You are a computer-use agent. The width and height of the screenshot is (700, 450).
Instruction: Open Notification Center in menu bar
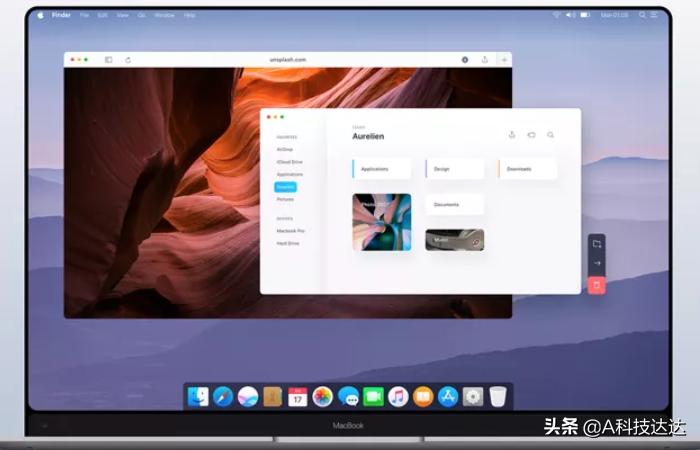pyautogui.click(x=654, y=15)
